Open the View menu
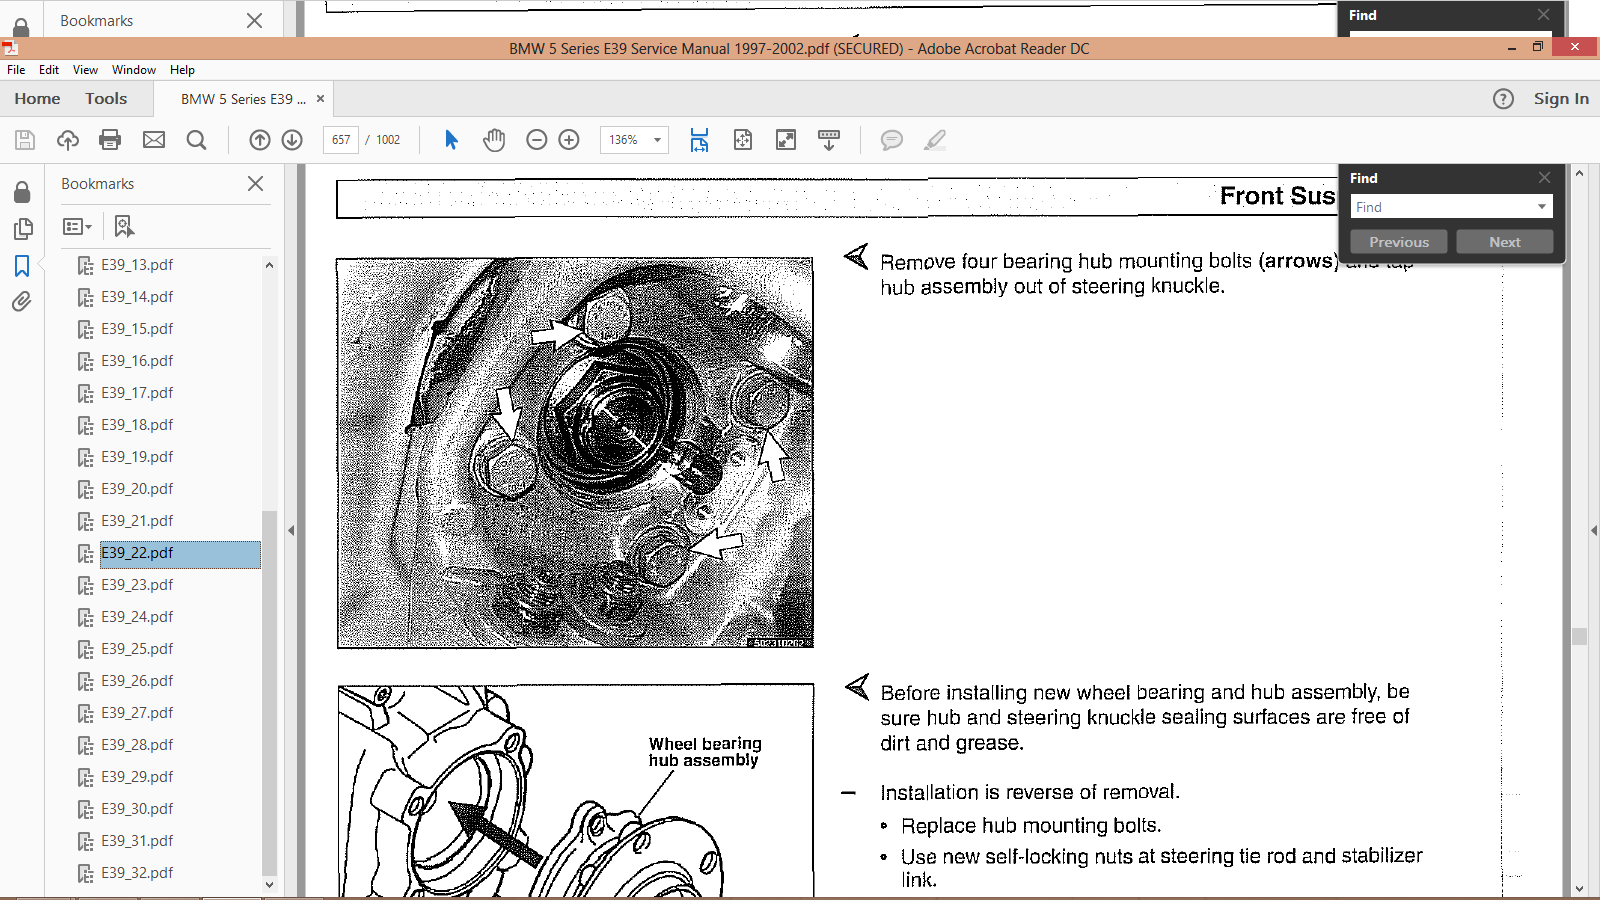Image resolution: width=1600 pixels, height=900 pixels. tap(85, 70)
